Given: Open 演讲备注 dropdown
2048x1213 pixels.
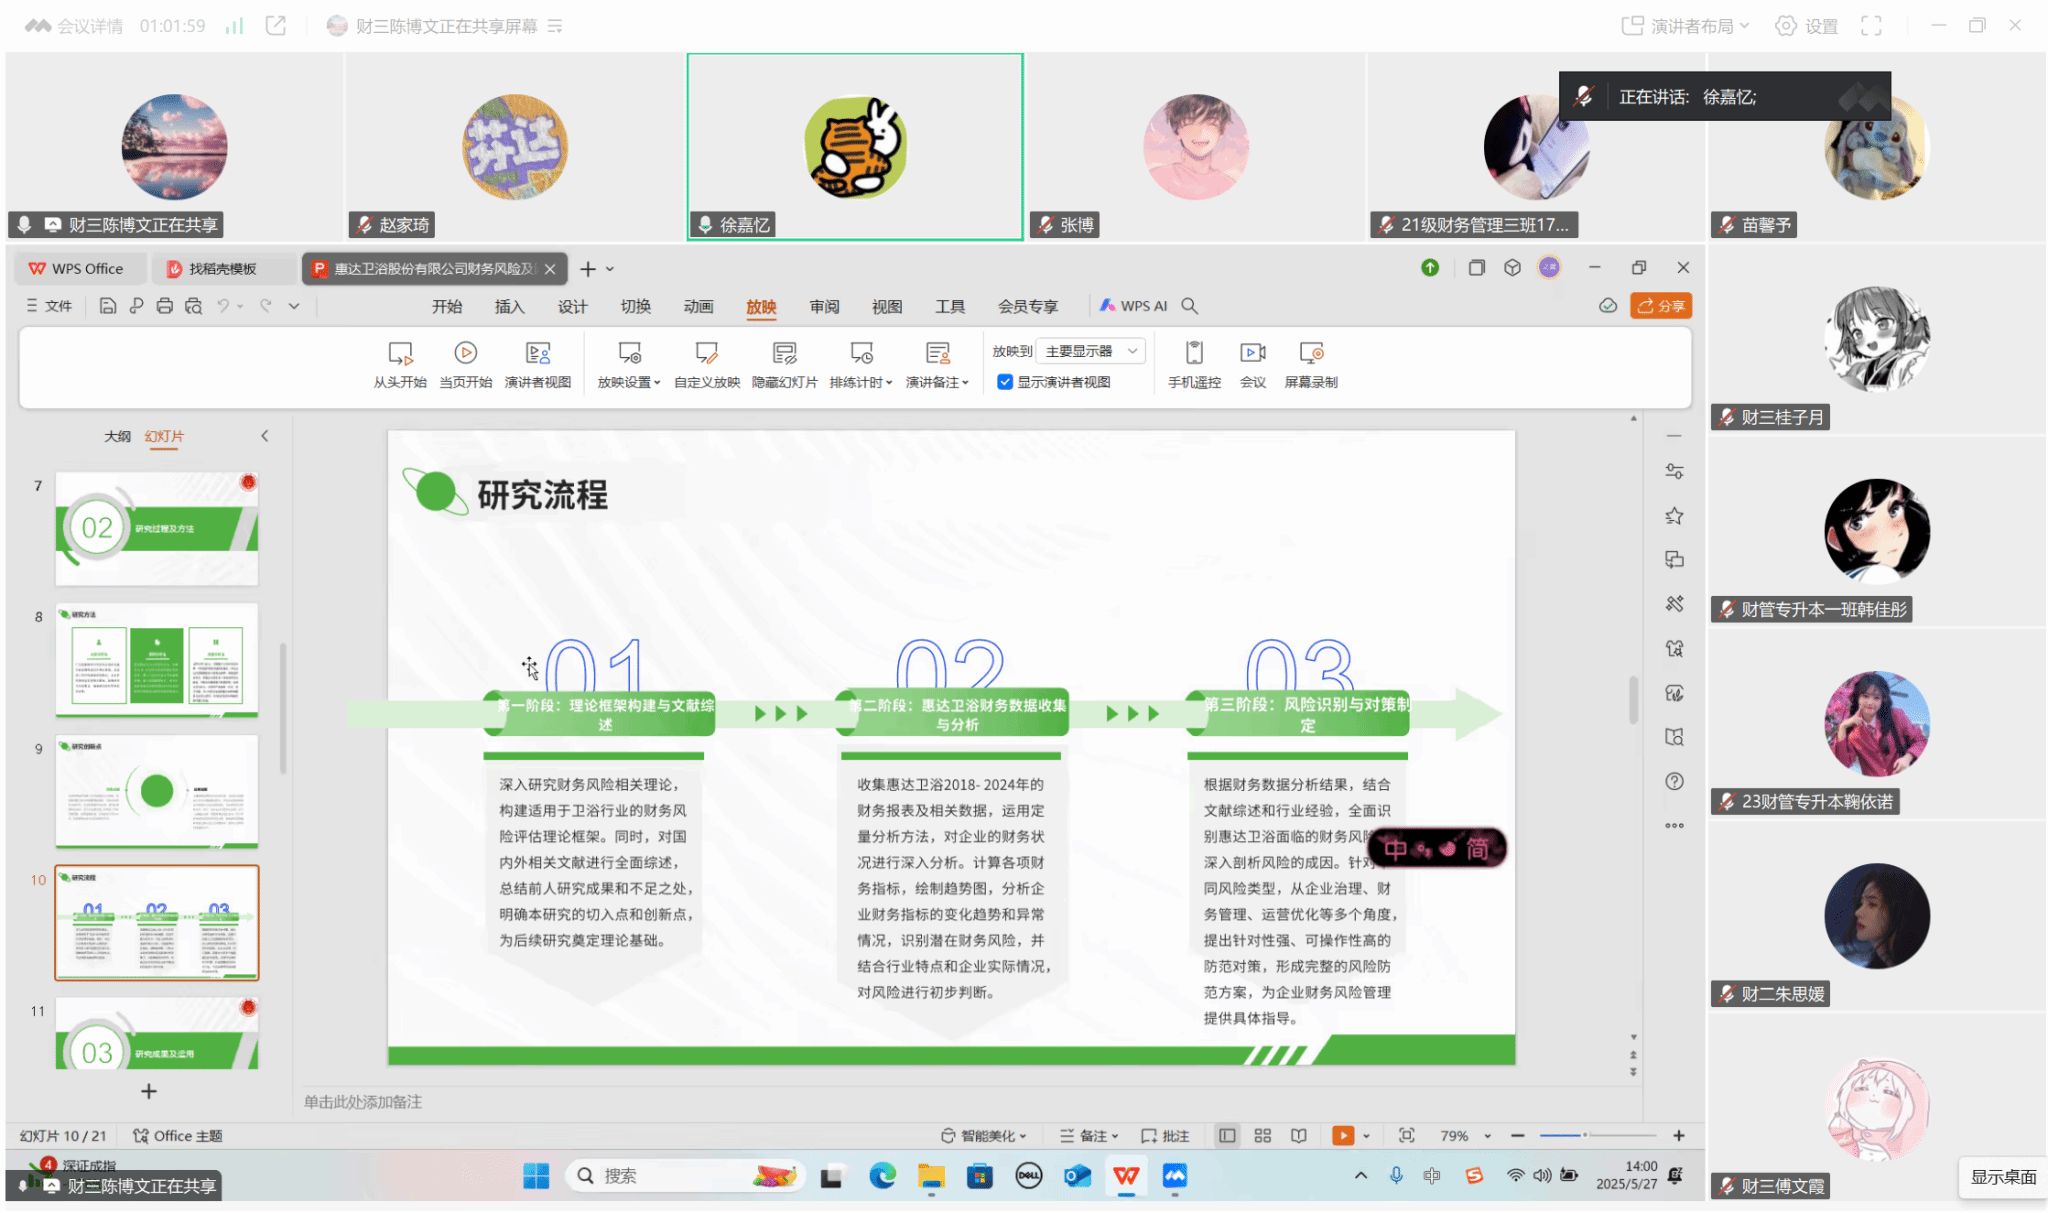Looking at the screenshot, I should (x=937, y=364).
